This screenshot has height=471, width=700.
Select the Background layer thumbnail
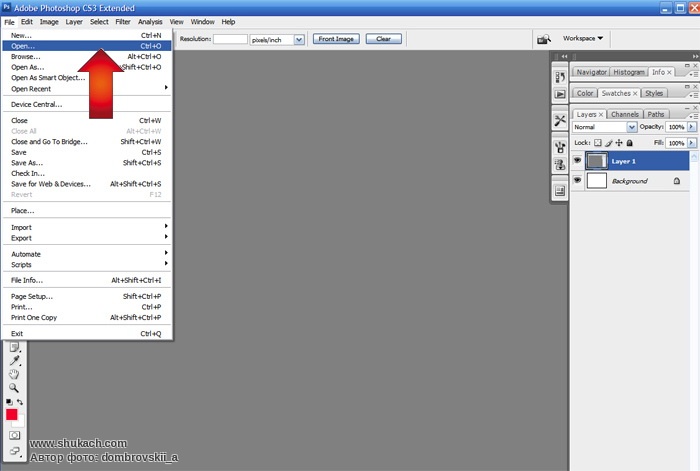596,181
